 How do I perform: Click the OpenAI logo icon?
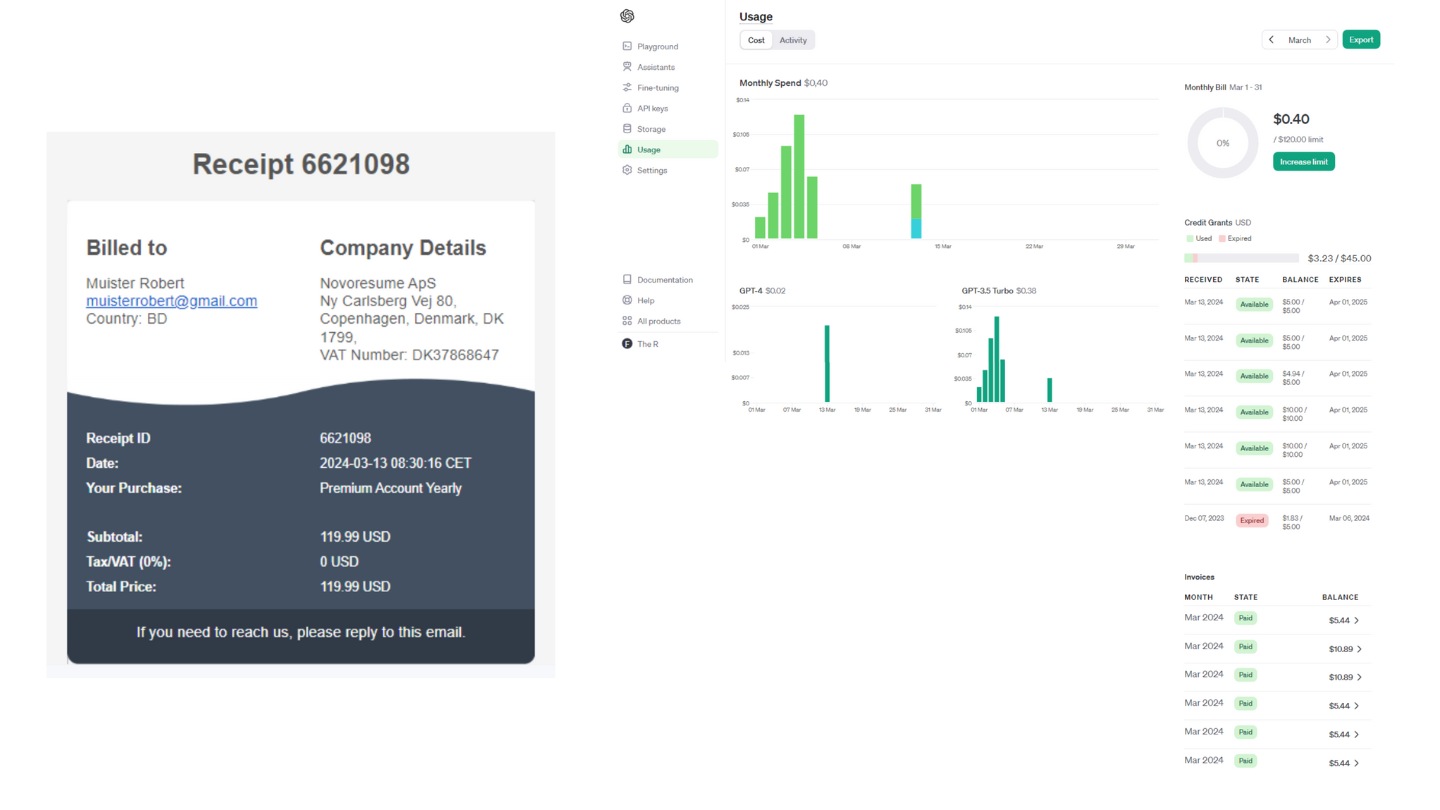click(x=627, y=16)
